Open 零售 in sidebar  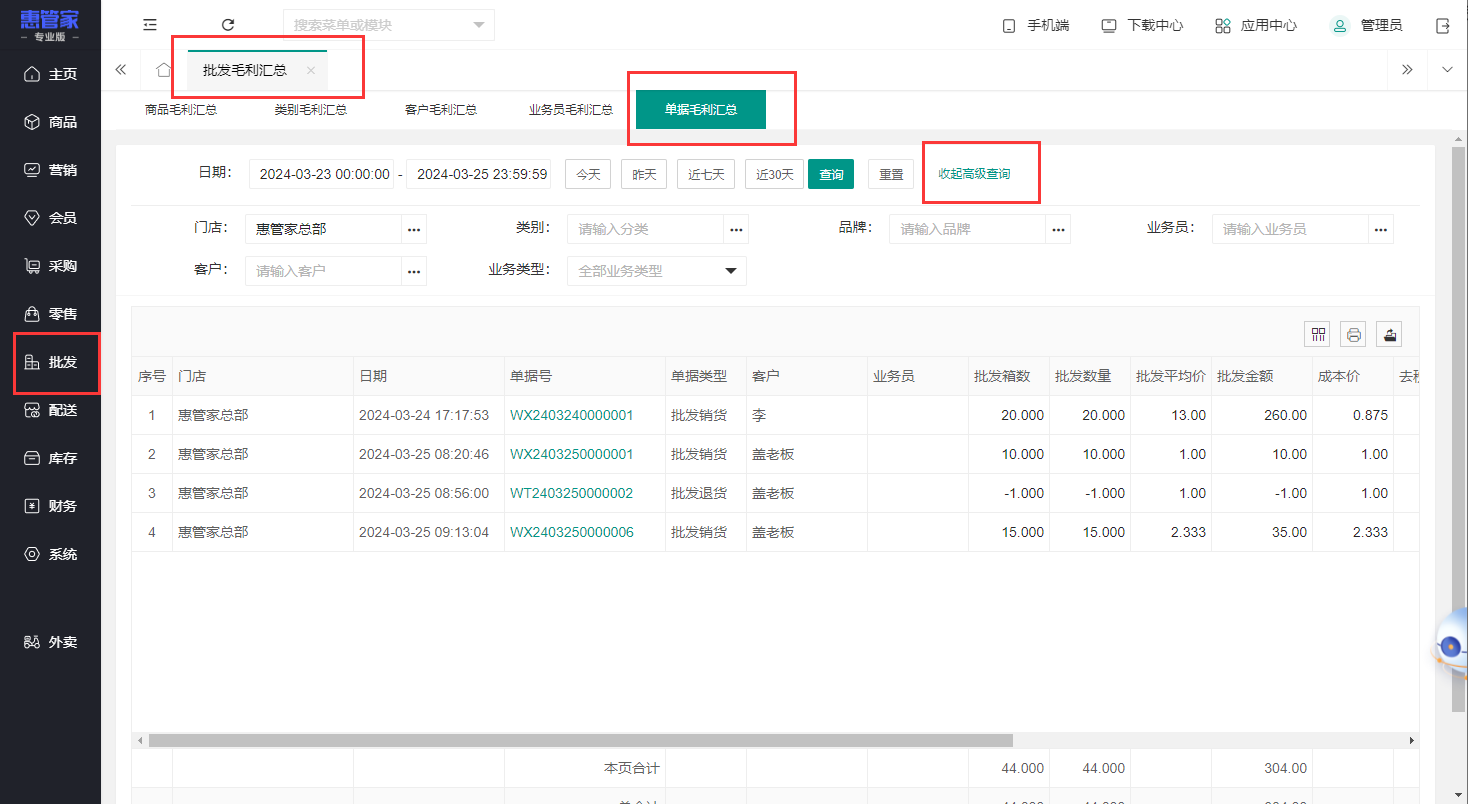pyautogui.click(x=50, y=314)
